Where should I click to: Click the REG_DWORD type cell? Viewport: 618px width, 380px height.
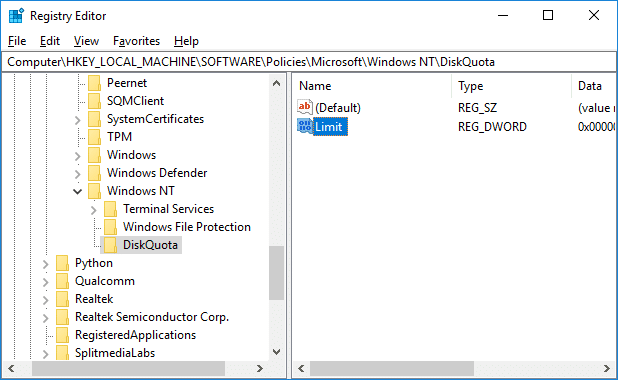coord(492,127)
